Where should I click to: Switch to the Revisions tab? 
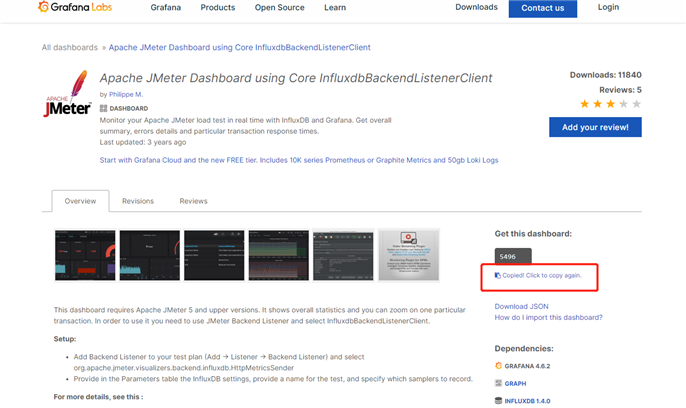[x=138, y=201]
